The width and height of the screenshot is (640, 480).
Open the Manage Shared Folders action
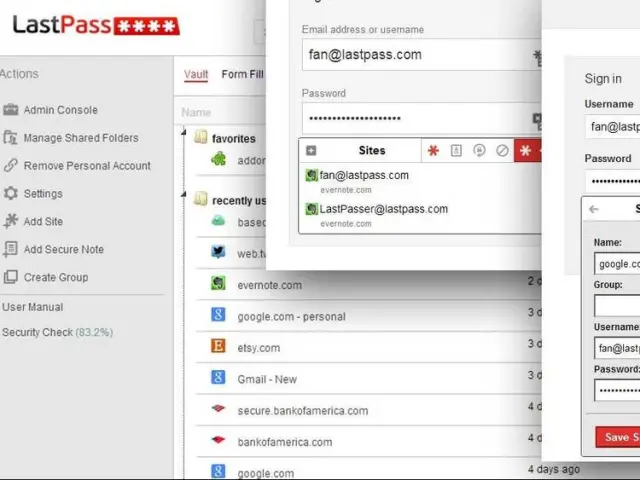pyautogui.click(x=81, y=138)
